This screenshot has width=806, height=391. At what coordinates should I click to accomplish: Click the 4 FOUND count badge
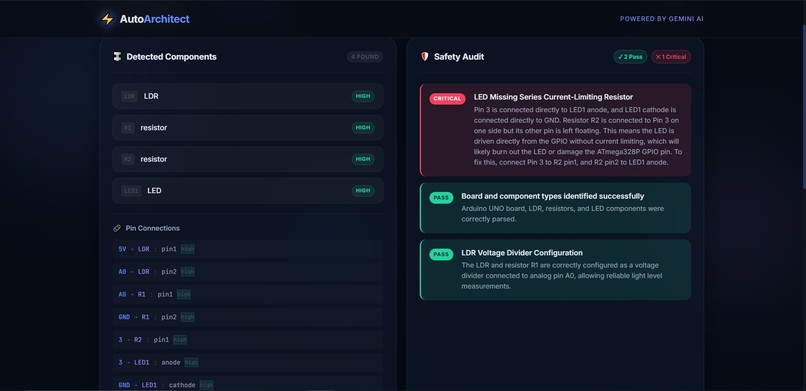tap(365, 57)
